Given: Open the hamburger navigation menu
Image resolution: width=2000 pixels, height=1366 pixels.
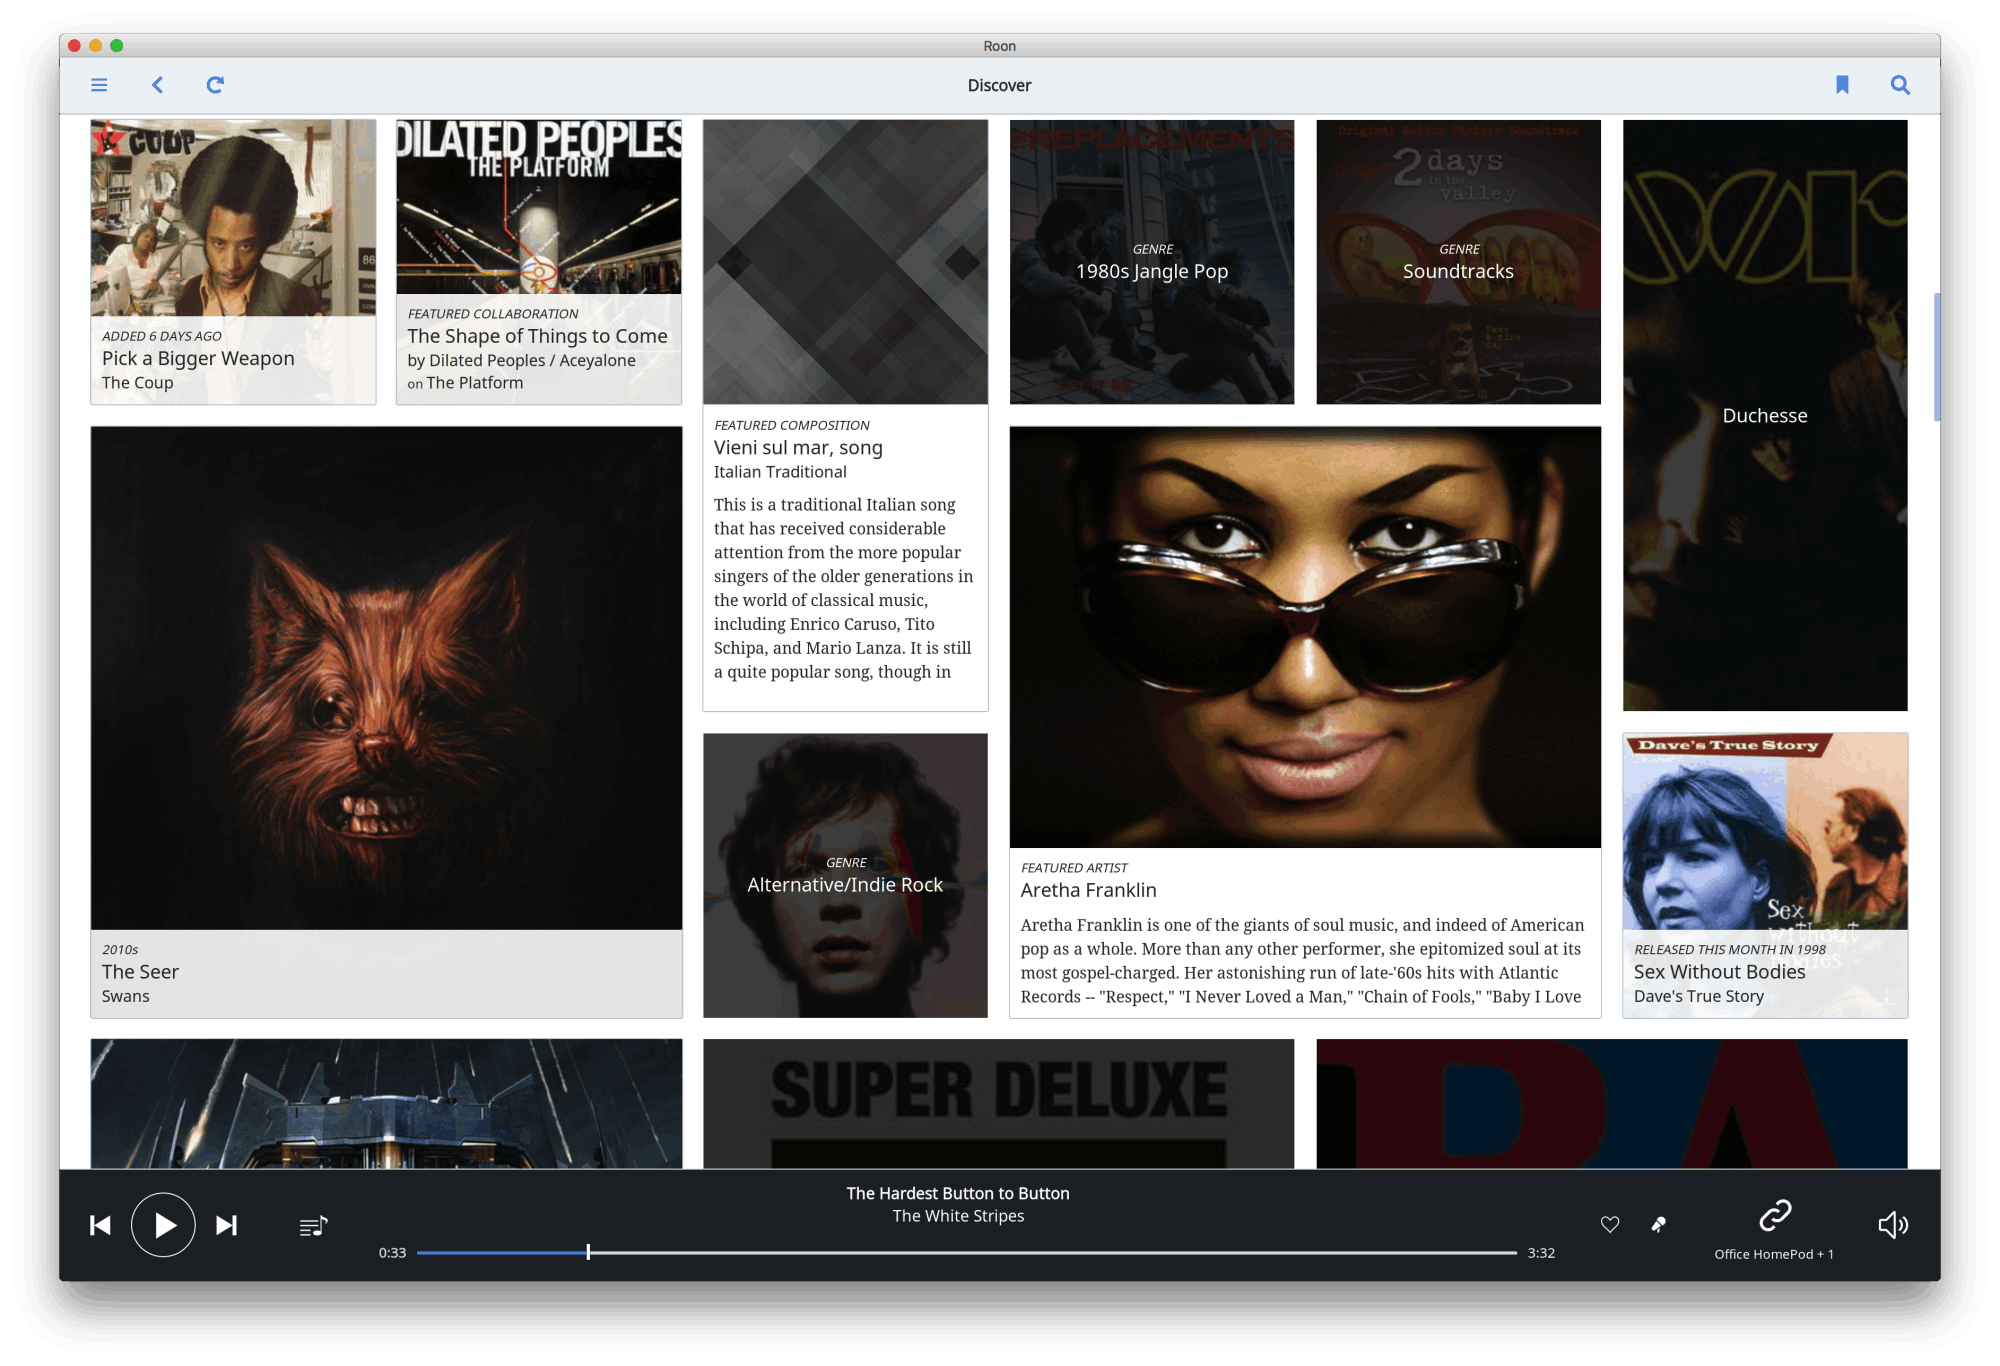Looking at the screenshot, I should tap(99, 85).
